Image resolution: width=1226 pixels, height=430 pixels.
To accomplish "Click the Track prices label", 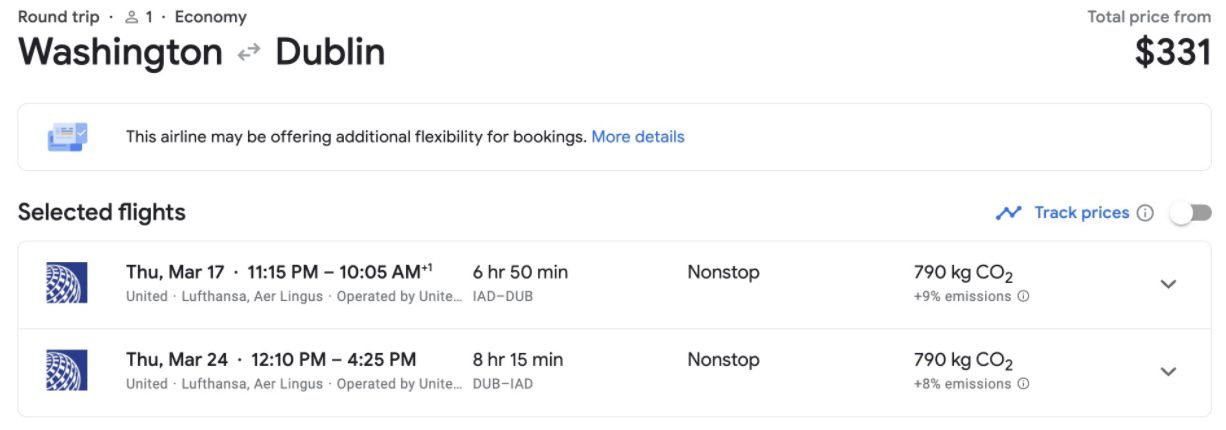I will [x=1081, y=213].
